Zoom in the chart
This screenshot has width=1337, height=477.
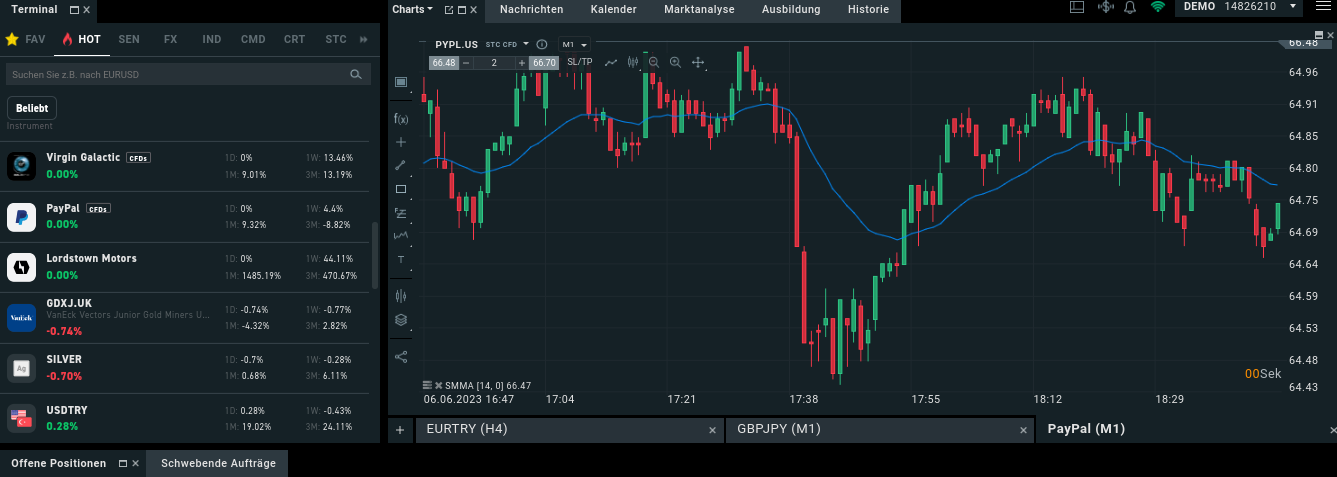coord(675,62)
